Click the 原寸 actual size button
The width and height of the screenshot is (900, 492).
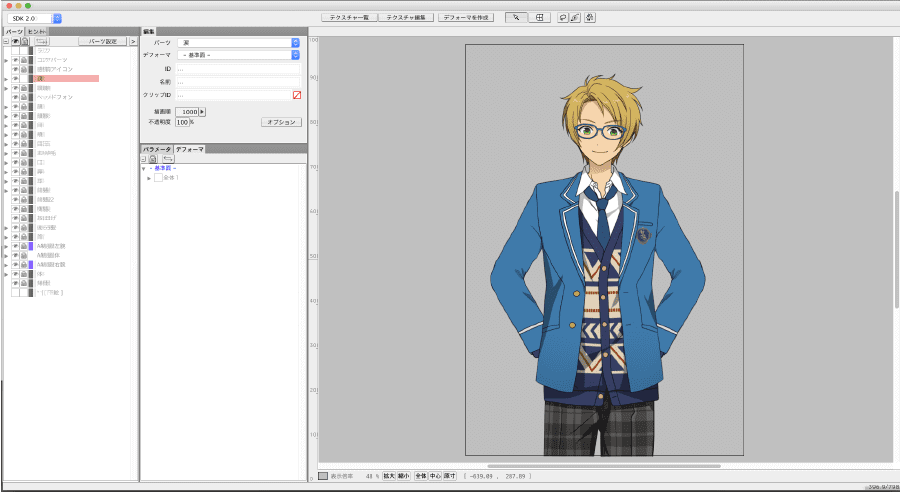point(449,476)
